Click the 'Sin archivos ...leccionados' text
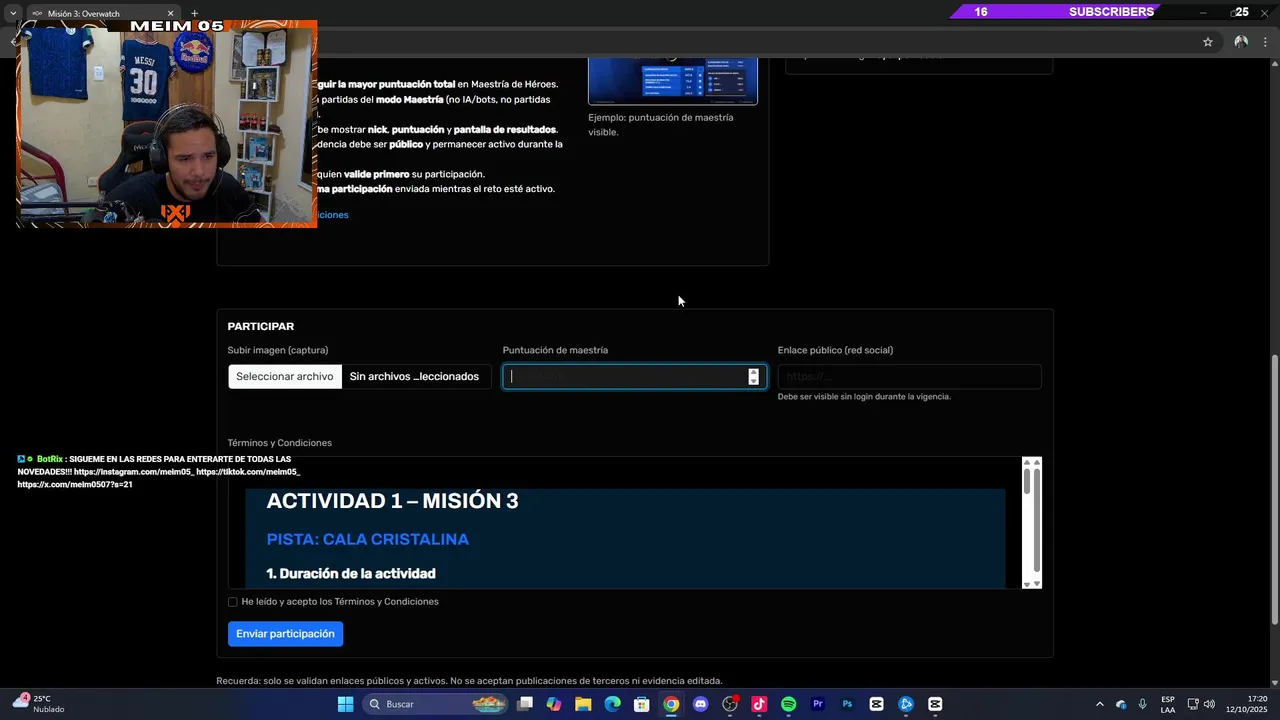 [414, 376]
